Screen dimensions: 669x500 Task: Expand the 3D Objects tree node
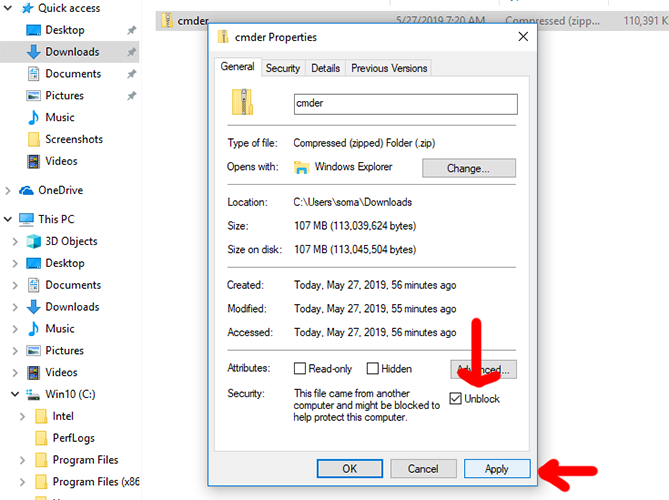coord(15,242)
